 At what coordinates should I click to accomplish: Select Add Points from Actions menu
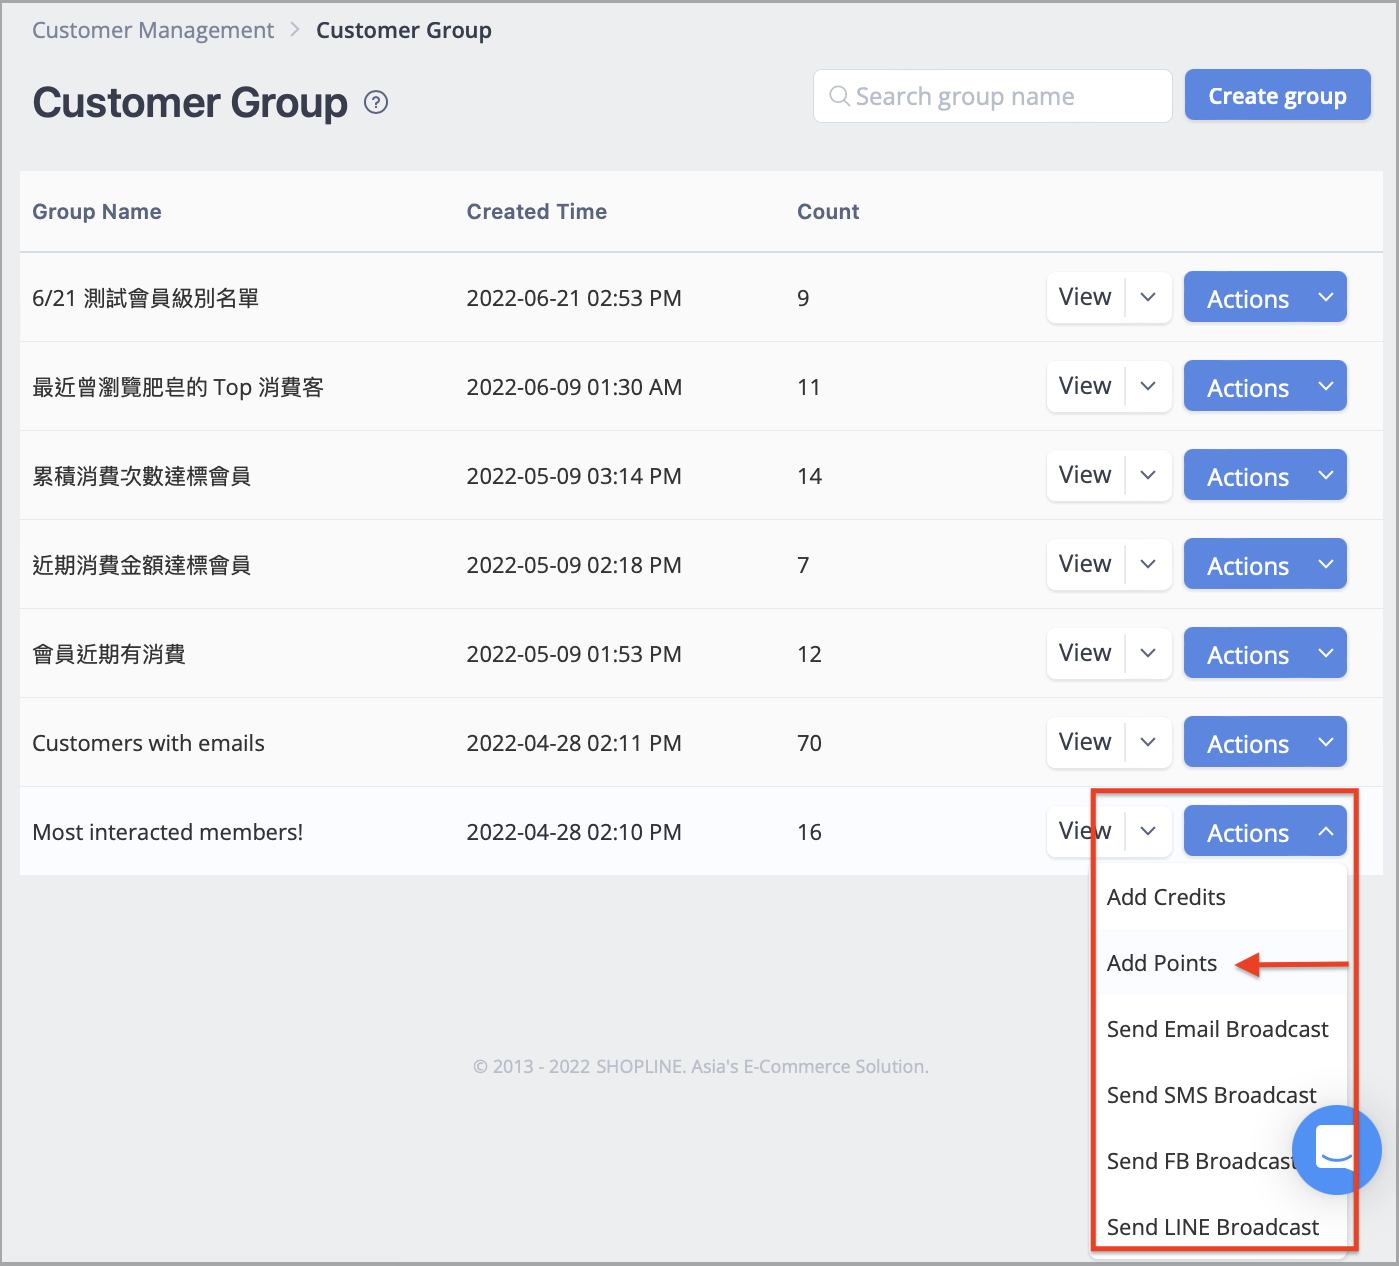coord(1162,963)
